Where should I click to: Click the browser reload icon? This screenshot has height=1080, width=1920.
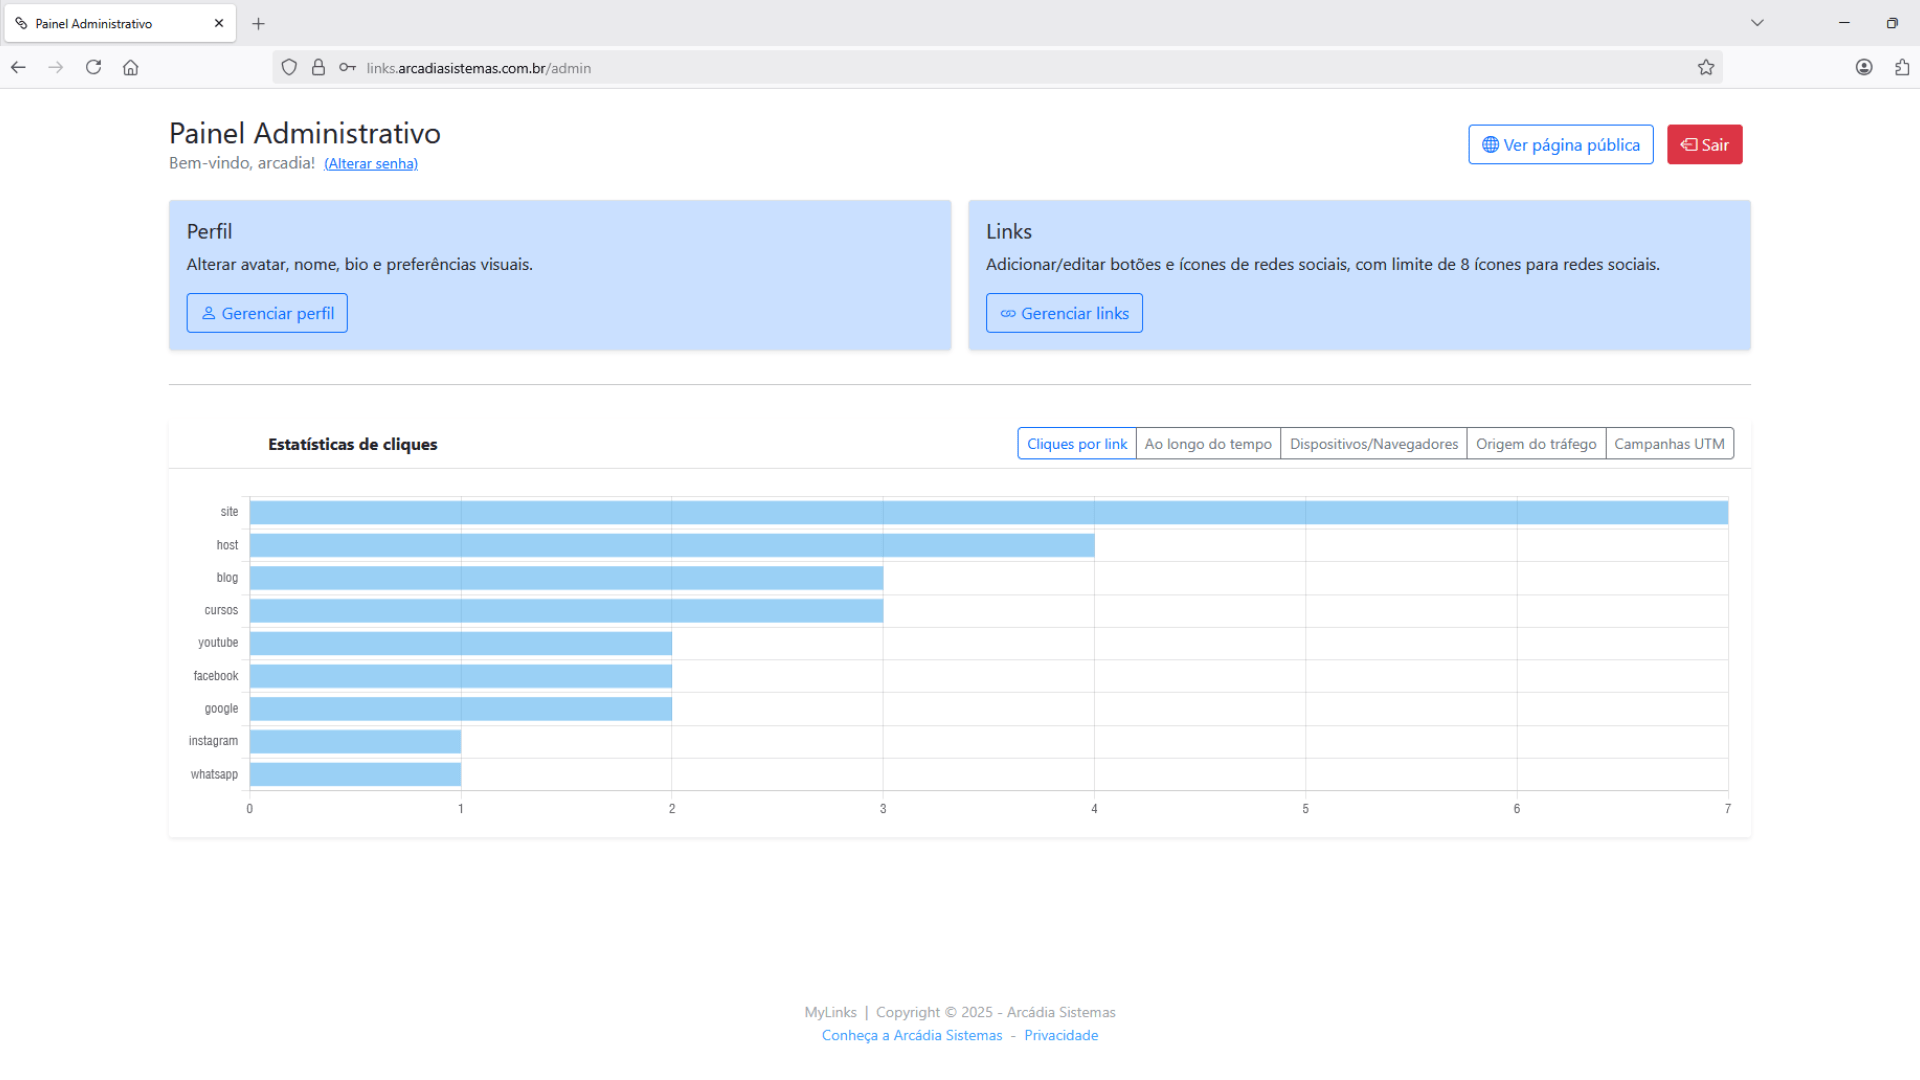tap(93, 67)
